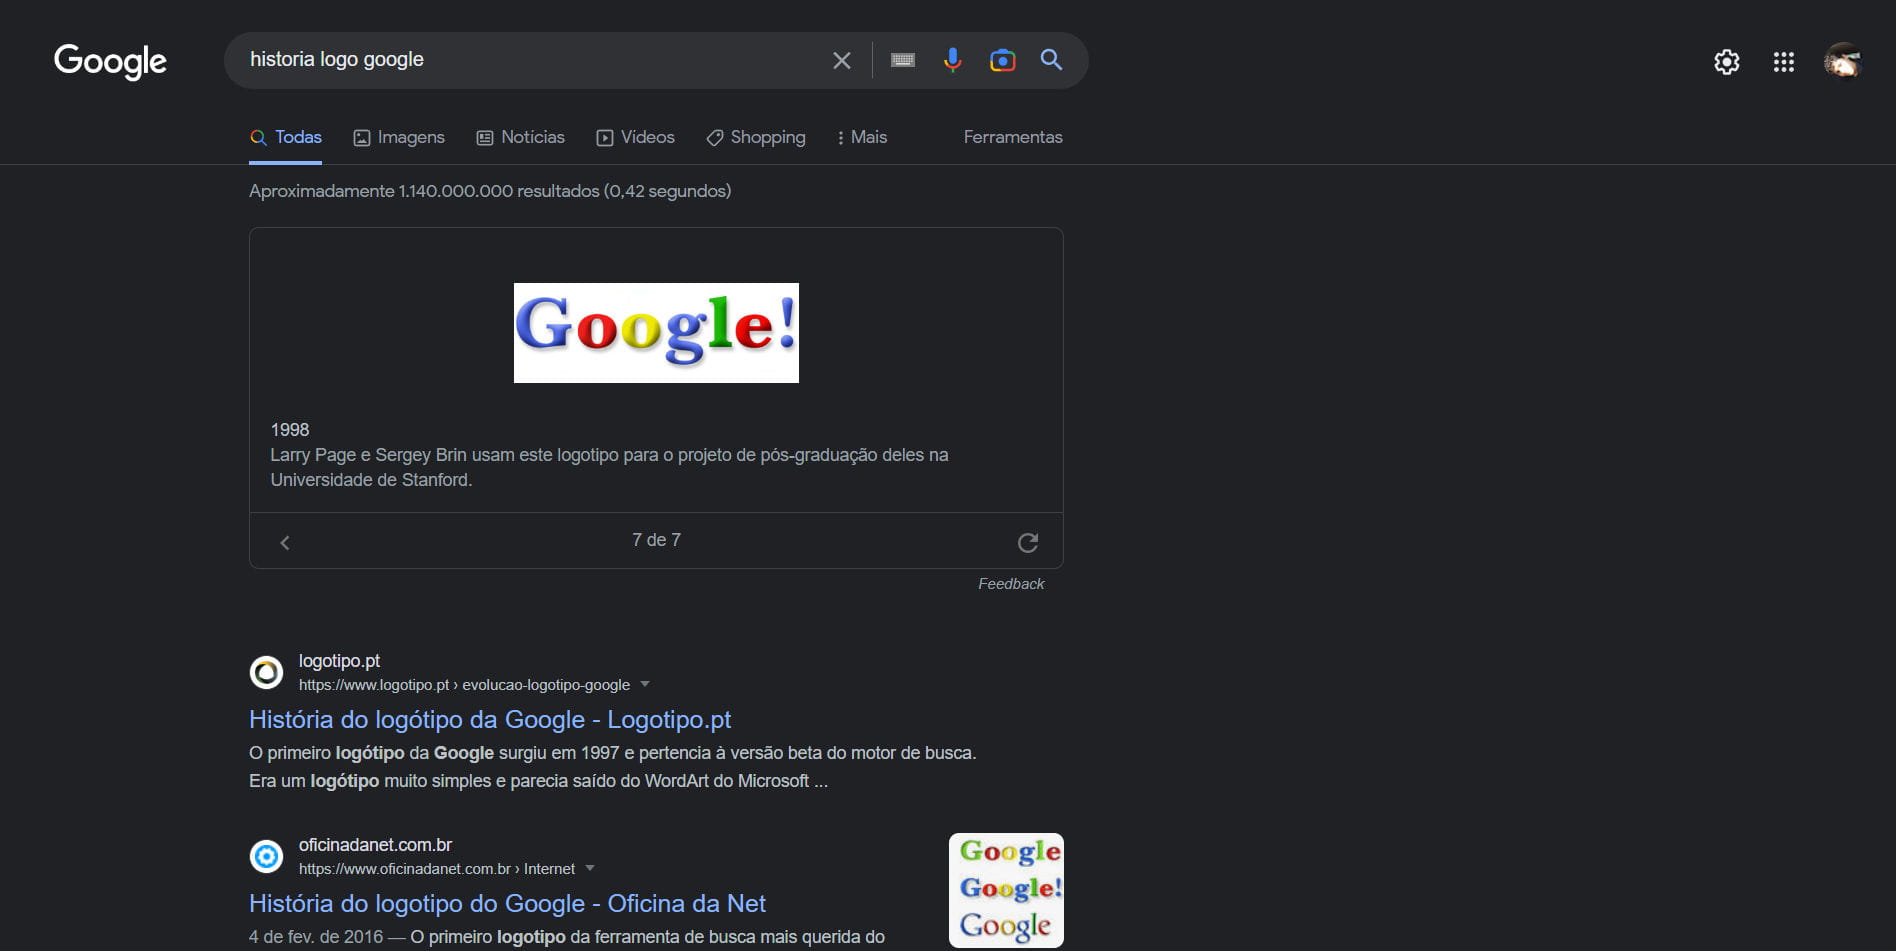Click the Larry Page description text
Screen dimensions: 1896x951
click(x=609, y=467)
